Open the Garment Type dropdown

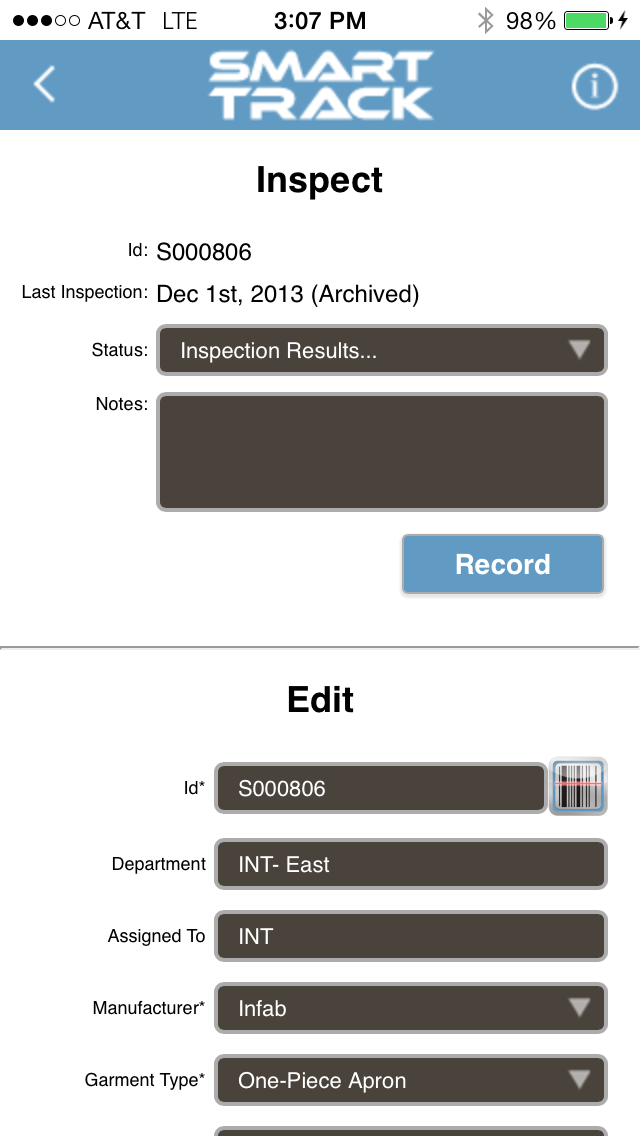coord(410,1080)
